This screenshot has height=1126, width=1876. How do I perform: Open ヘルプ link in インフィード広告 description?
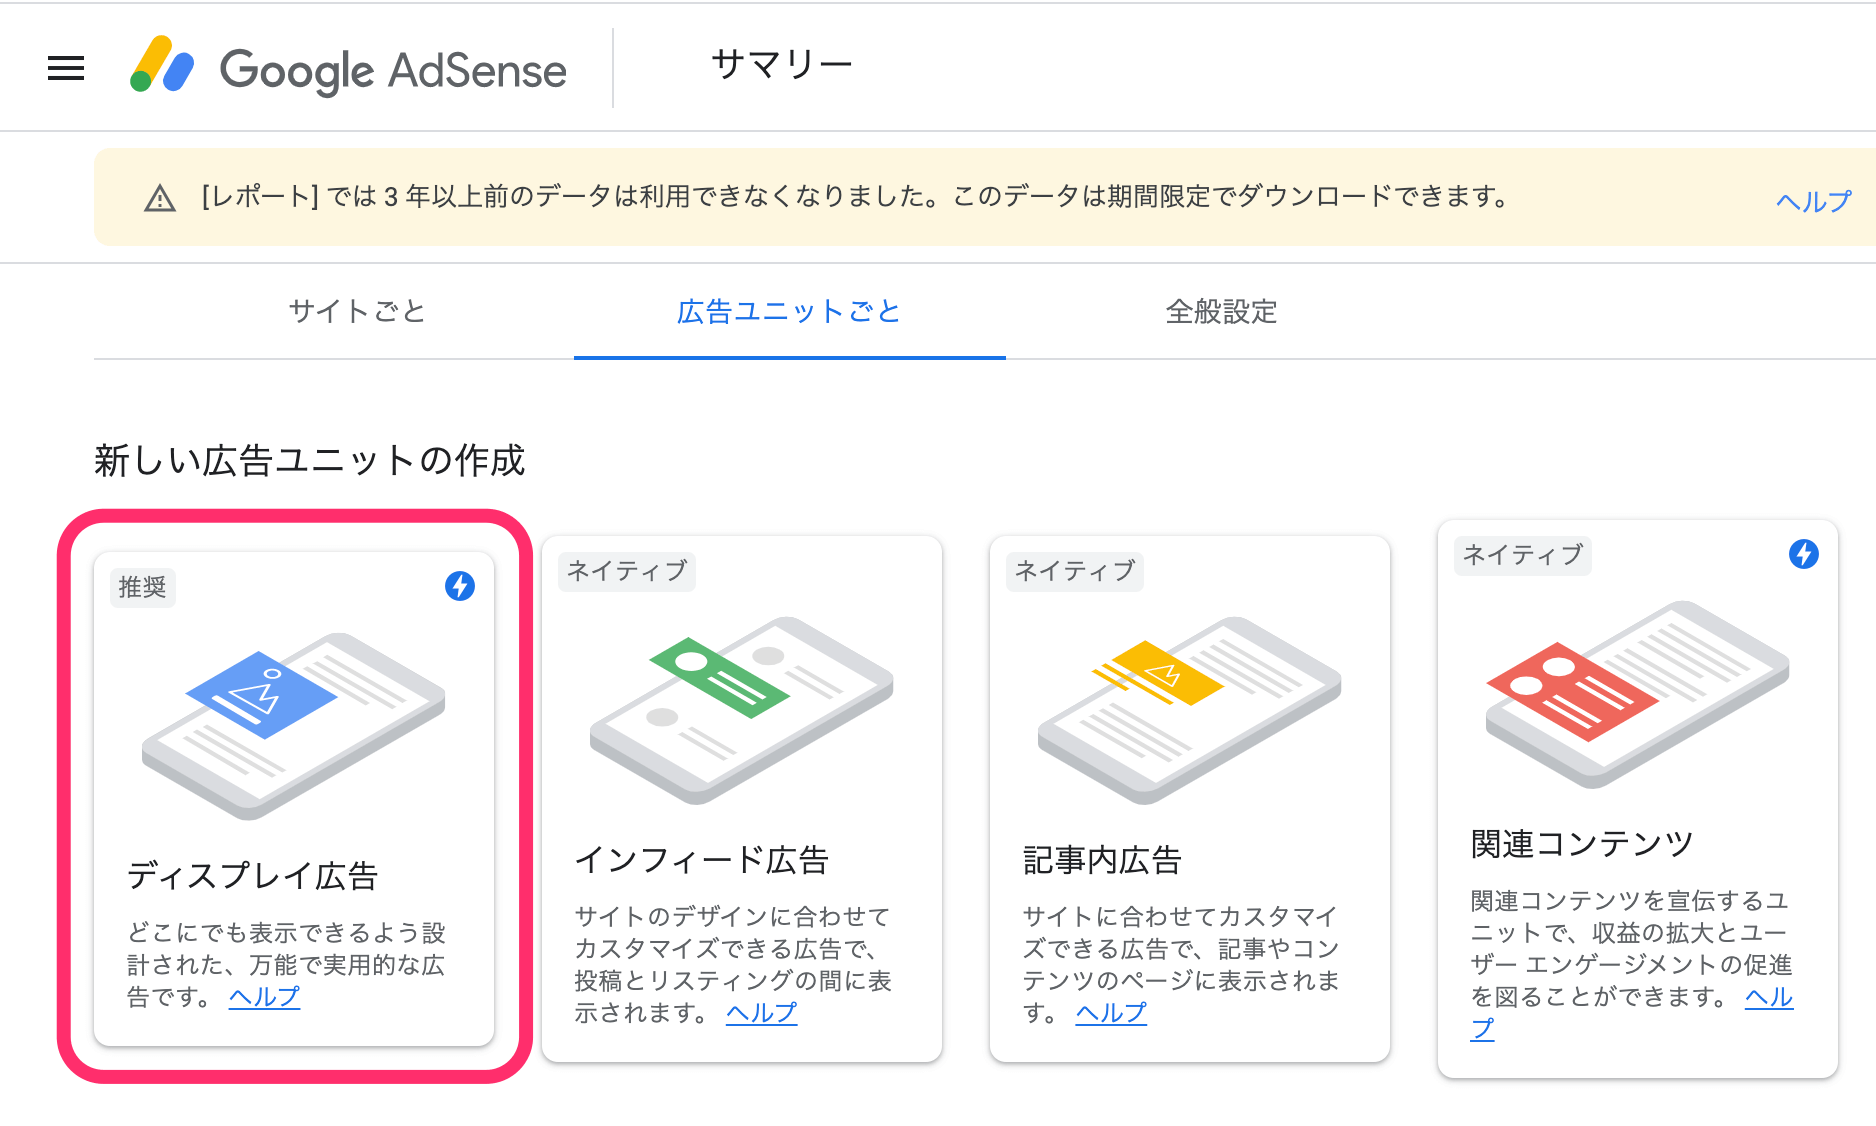[761, 1013]
